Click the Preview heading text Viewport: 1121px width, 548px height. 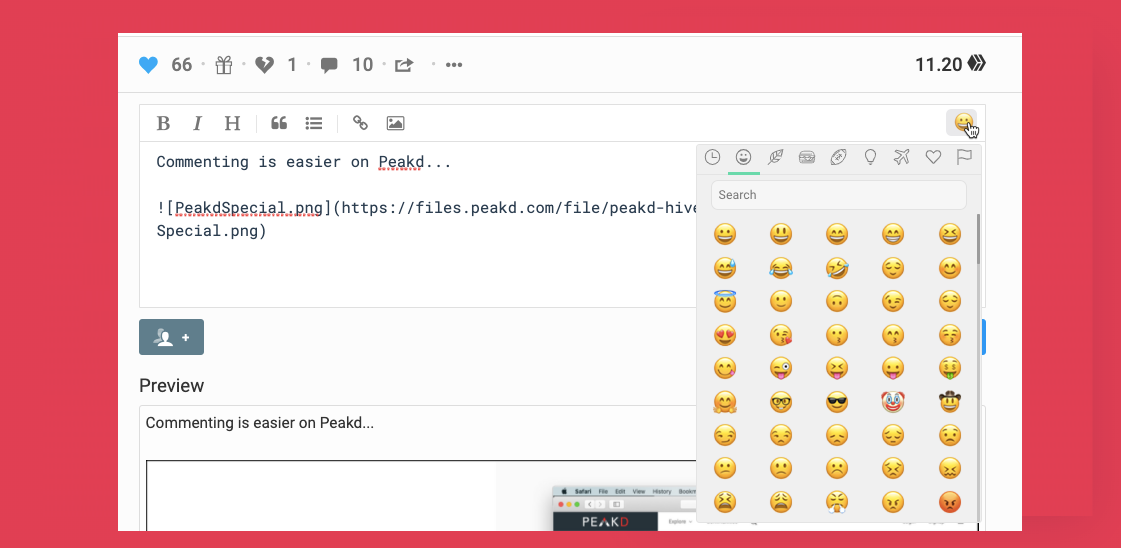coord(172,386)
